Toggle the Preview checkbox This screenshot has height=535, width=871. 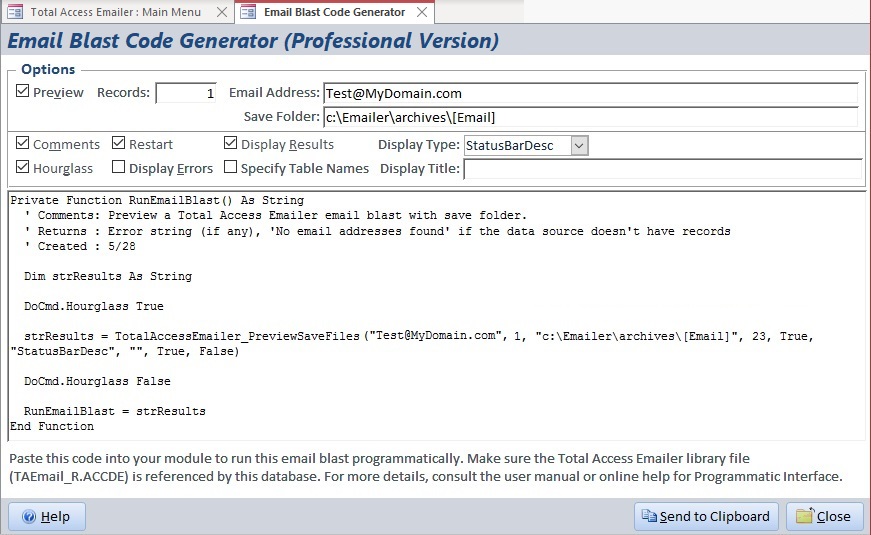pyautogui.click(x=23, y=92)
